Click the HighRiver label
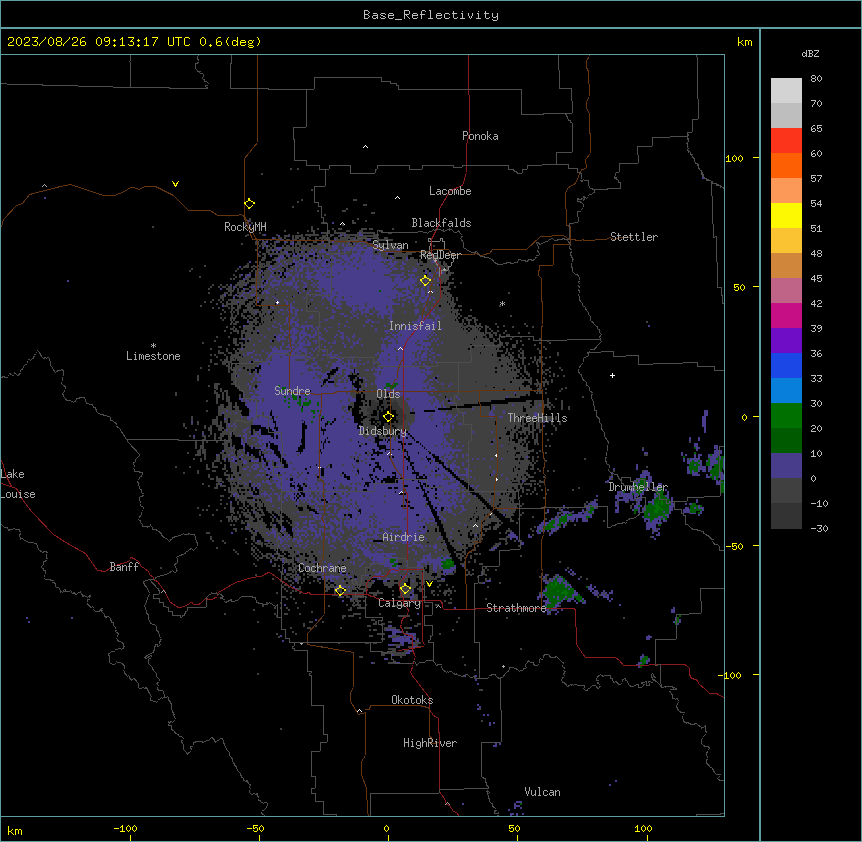The width and height of the screenshot is (862, 842). click(x=430, y=743)
